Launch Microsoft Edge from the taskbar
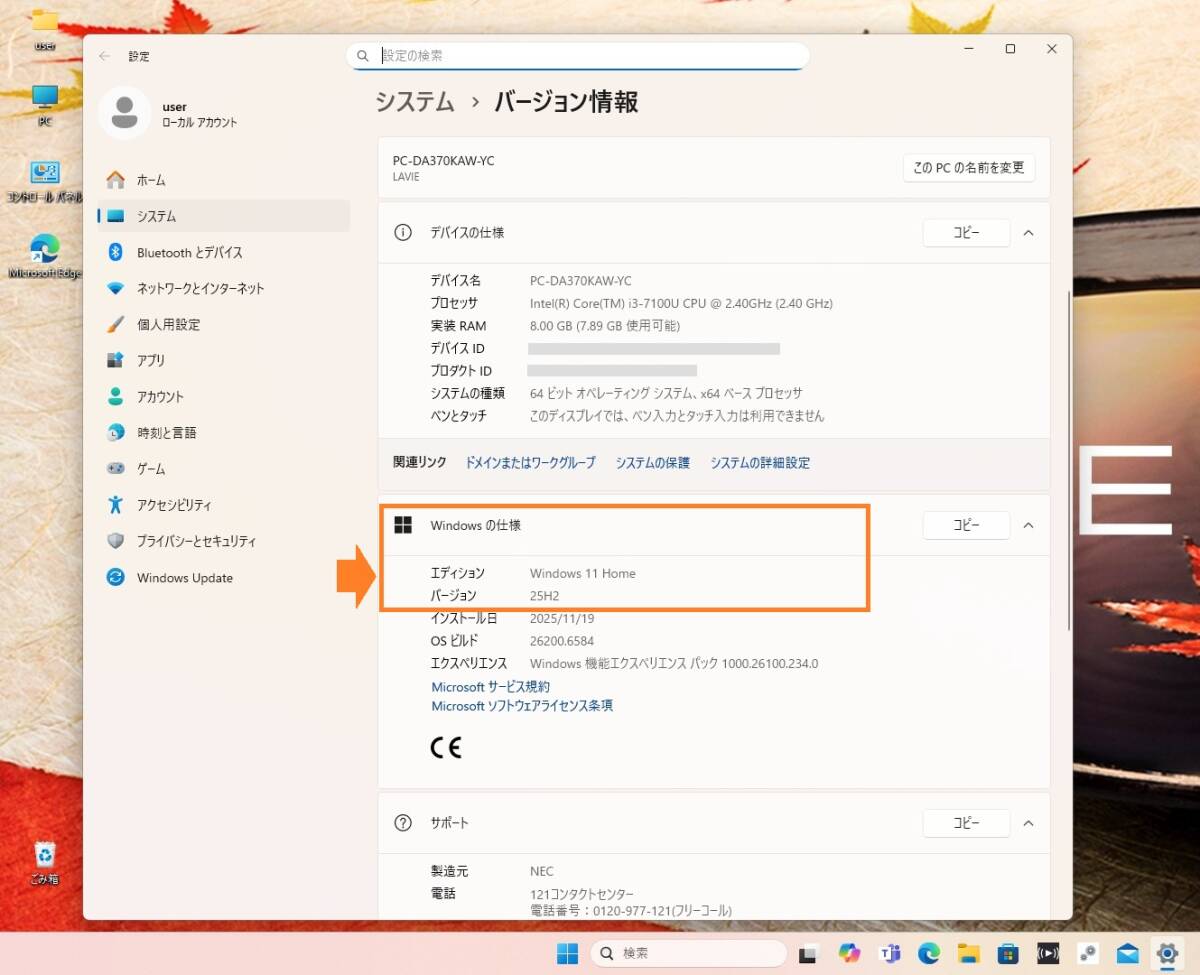 pos(928,953)
